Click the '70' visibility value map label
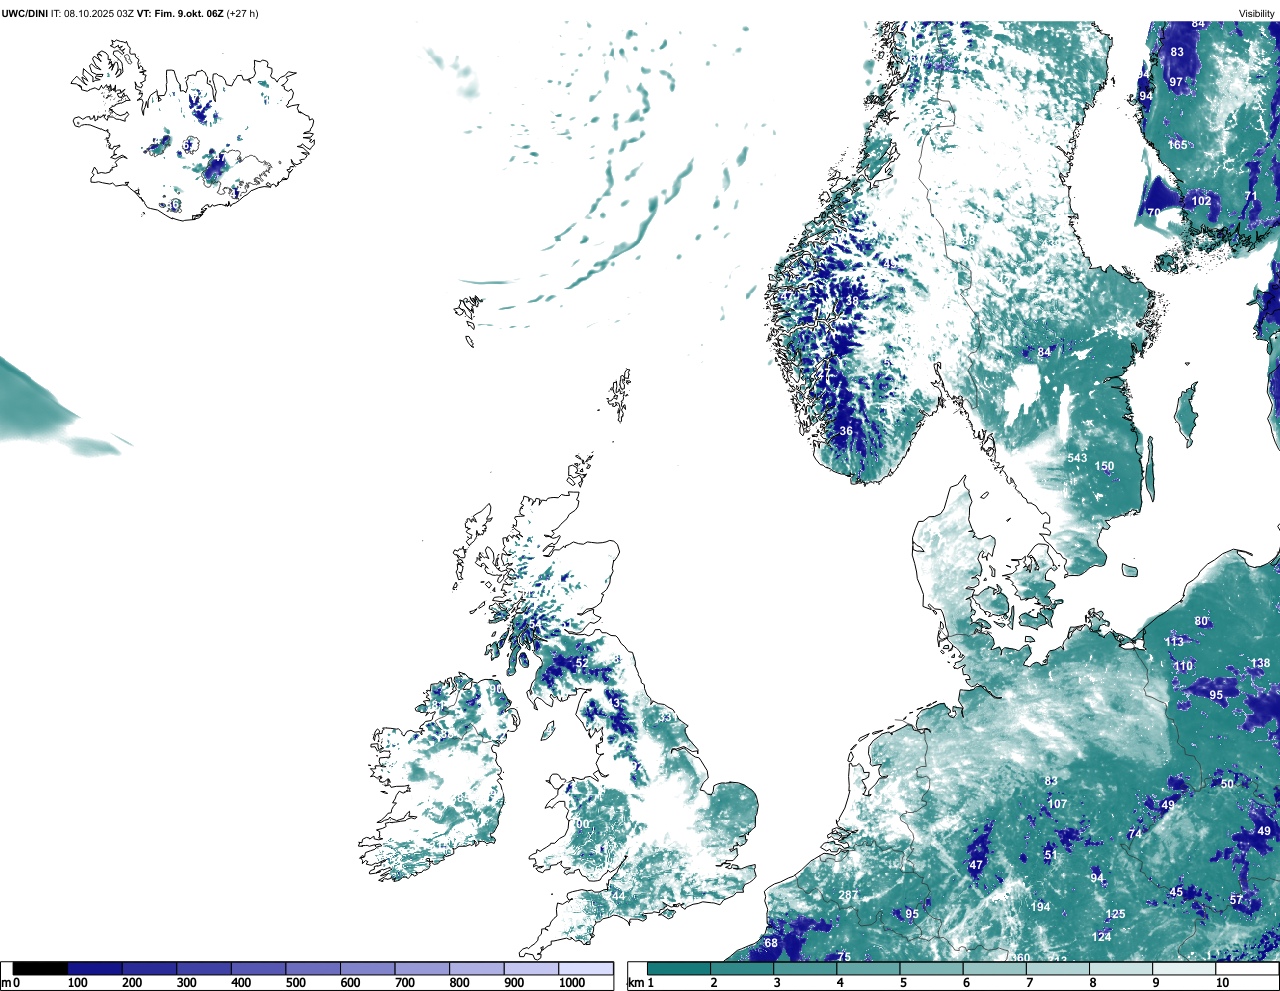Viewport: 1280px width, 991px height. click(x=1154, y=213)
